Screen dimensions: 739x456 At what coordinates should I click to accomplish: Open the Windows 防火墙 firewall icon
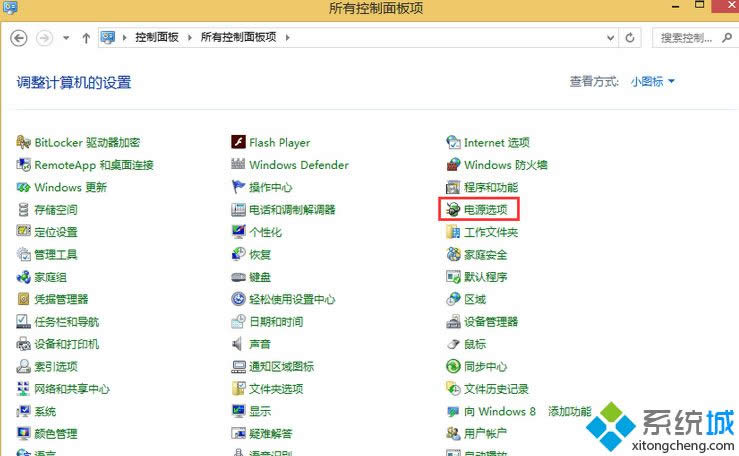tap(453, 165)
